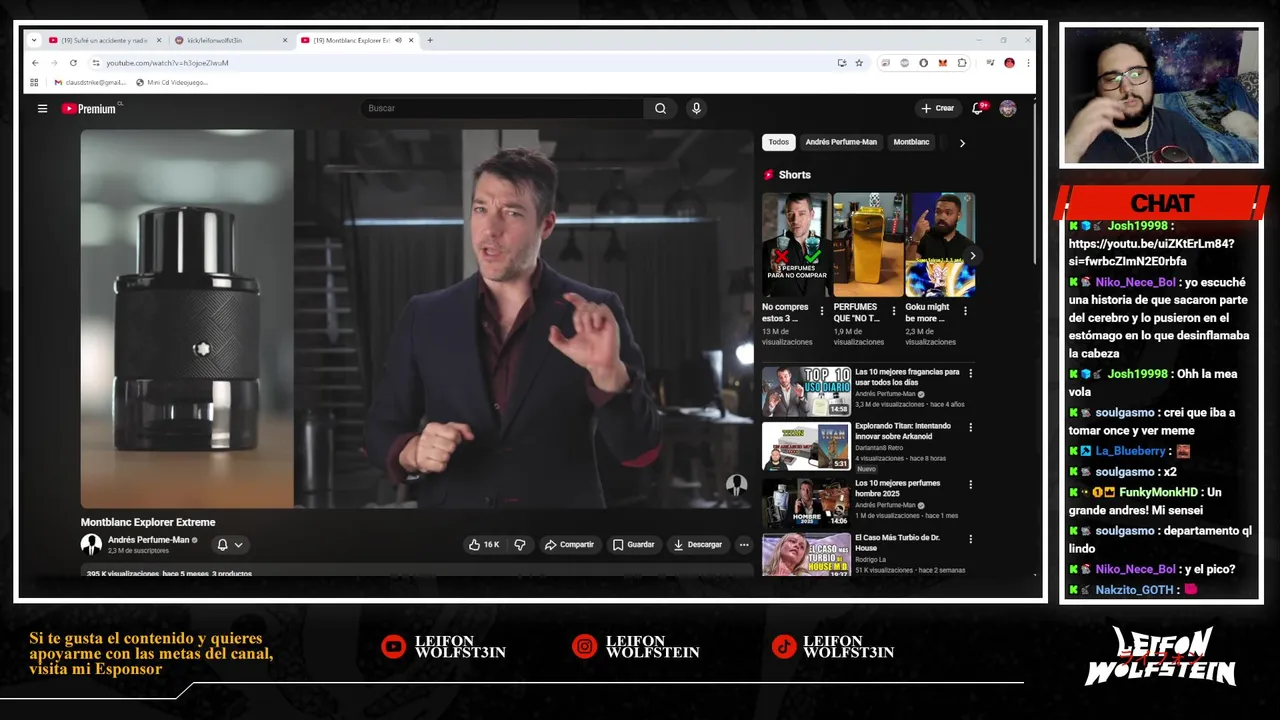Click Andrés Perfume-Man channel avatar

(91, 544)
